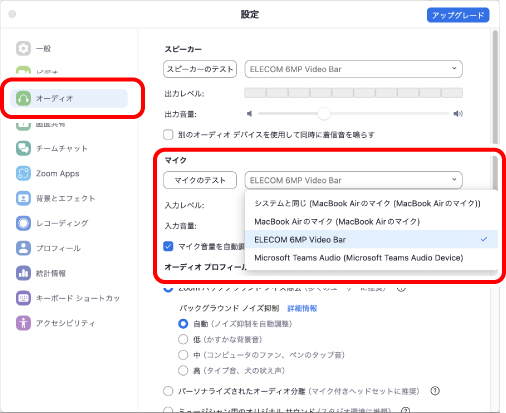The width and height of the screenshot is (506, 413).
Task: Switch to チームチャット settings section
Action: (62, 148)
